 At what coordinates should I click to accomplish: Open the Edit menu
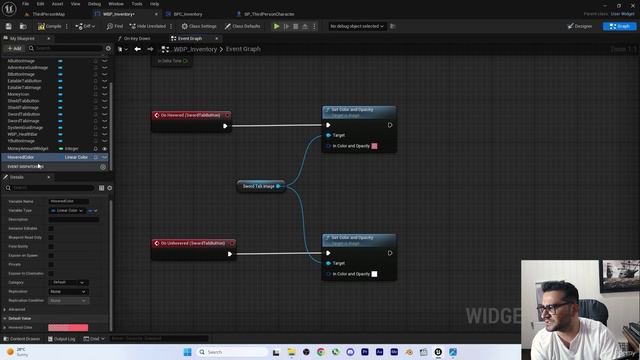tap(40, 4)
